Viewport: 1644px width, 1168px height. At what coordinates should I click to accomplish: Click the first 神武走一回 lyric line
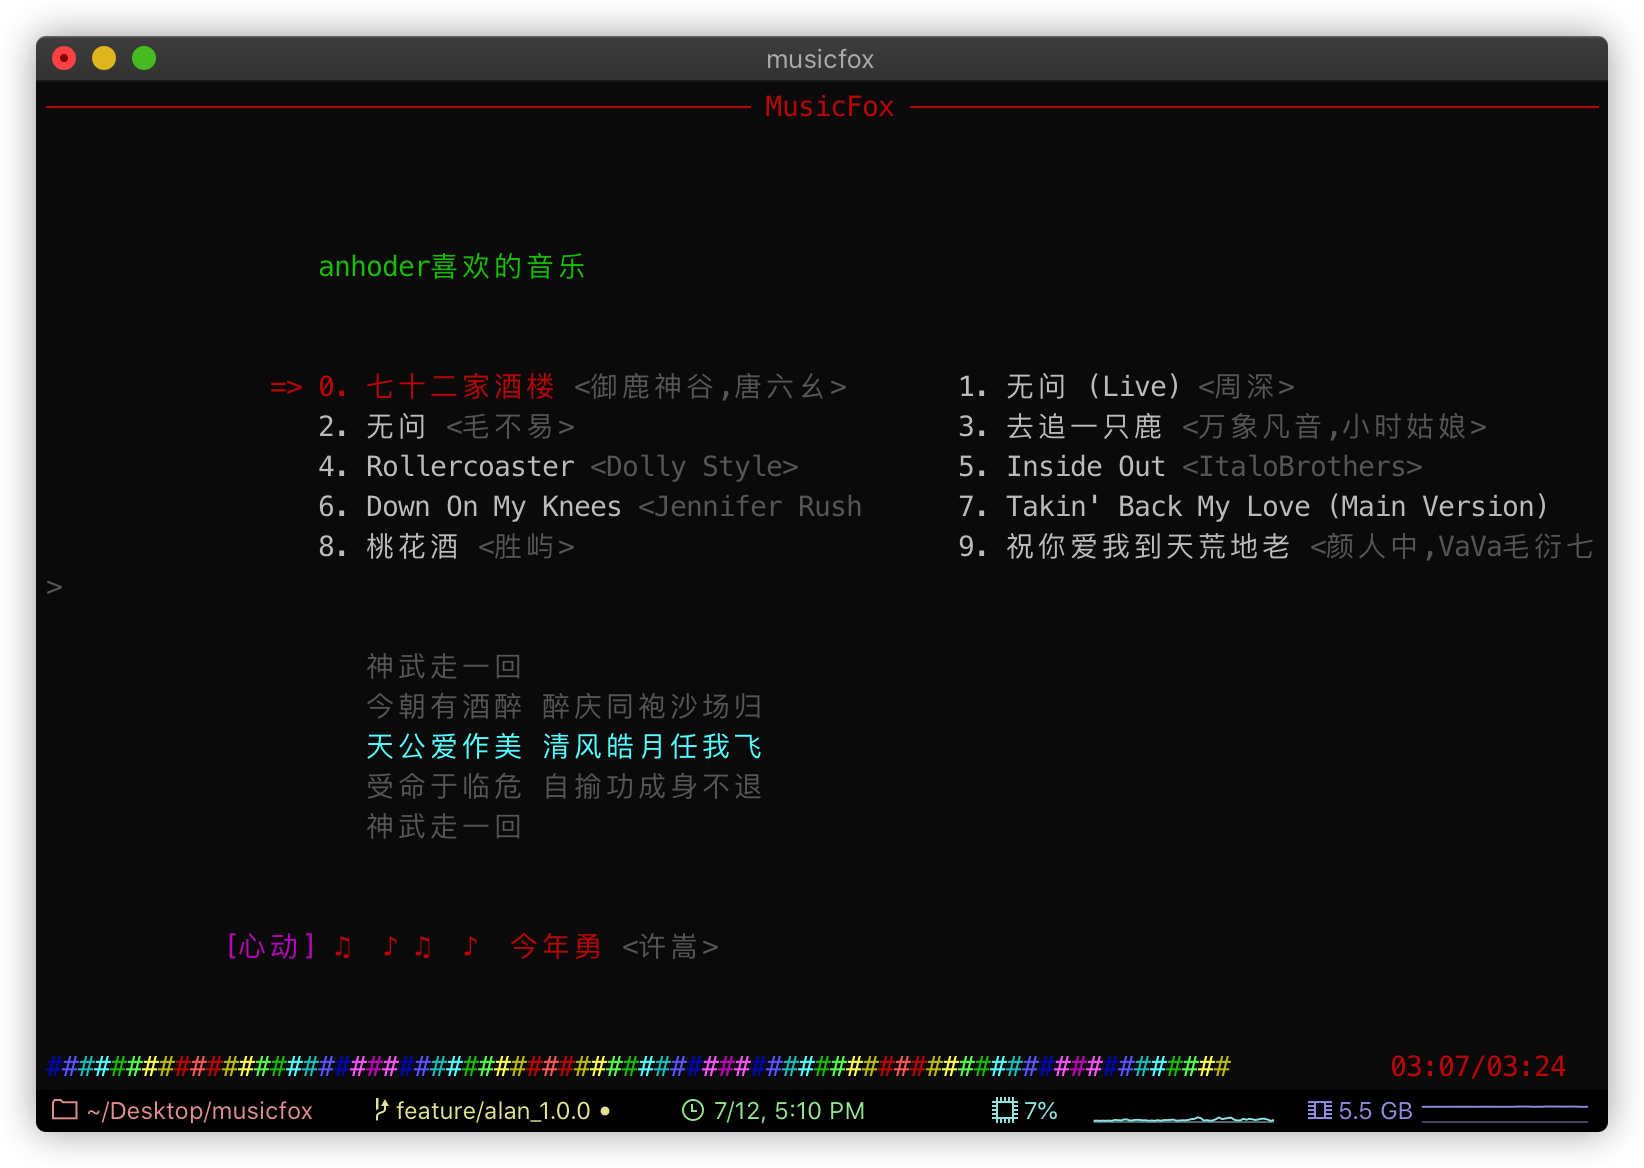coord(444,667)
